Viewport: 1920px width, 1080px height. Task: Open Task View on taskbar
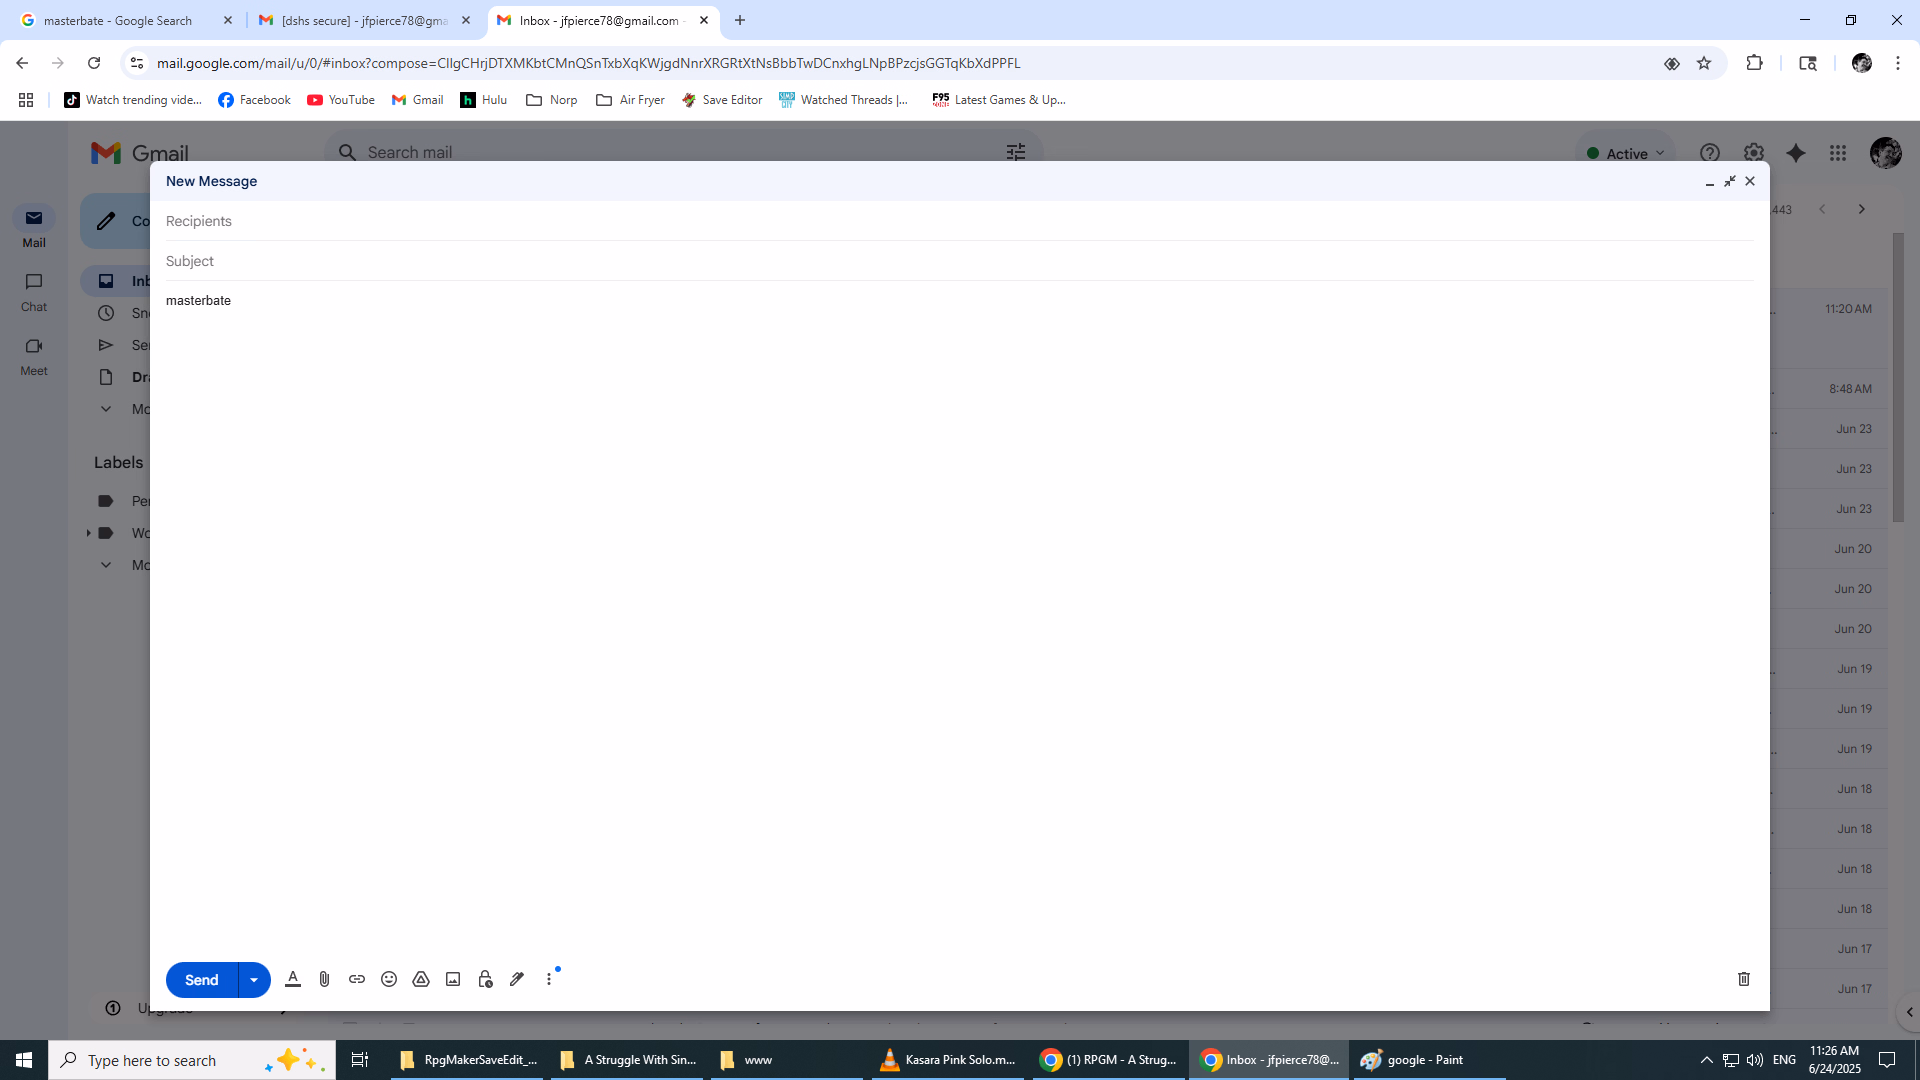tap(360, 1060)
